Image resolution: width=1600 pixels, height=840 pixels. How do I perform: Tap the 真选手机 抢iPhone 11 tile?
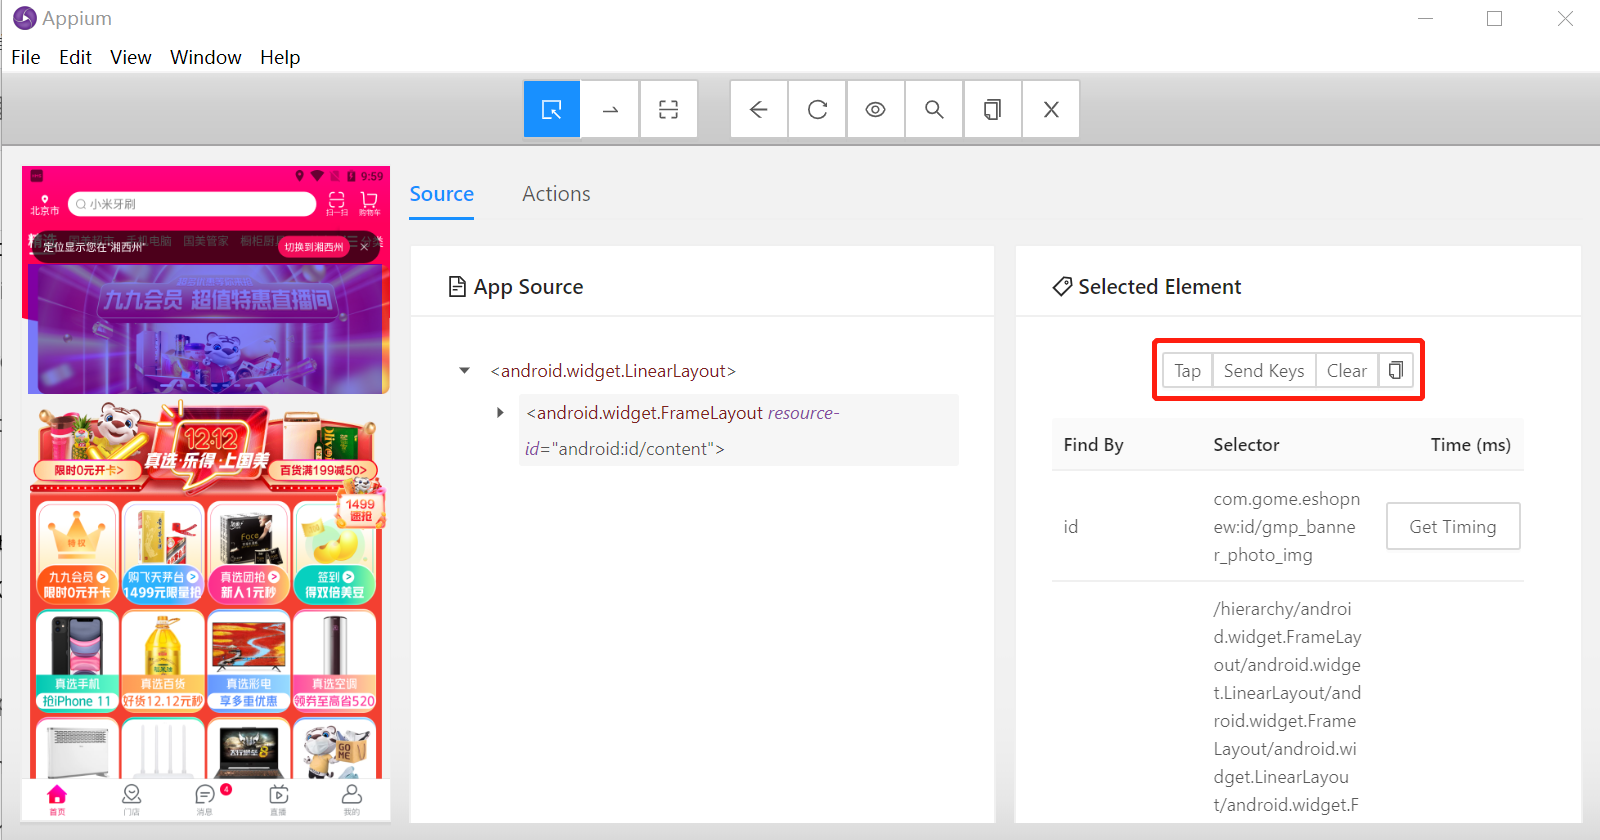coord(77,660)
